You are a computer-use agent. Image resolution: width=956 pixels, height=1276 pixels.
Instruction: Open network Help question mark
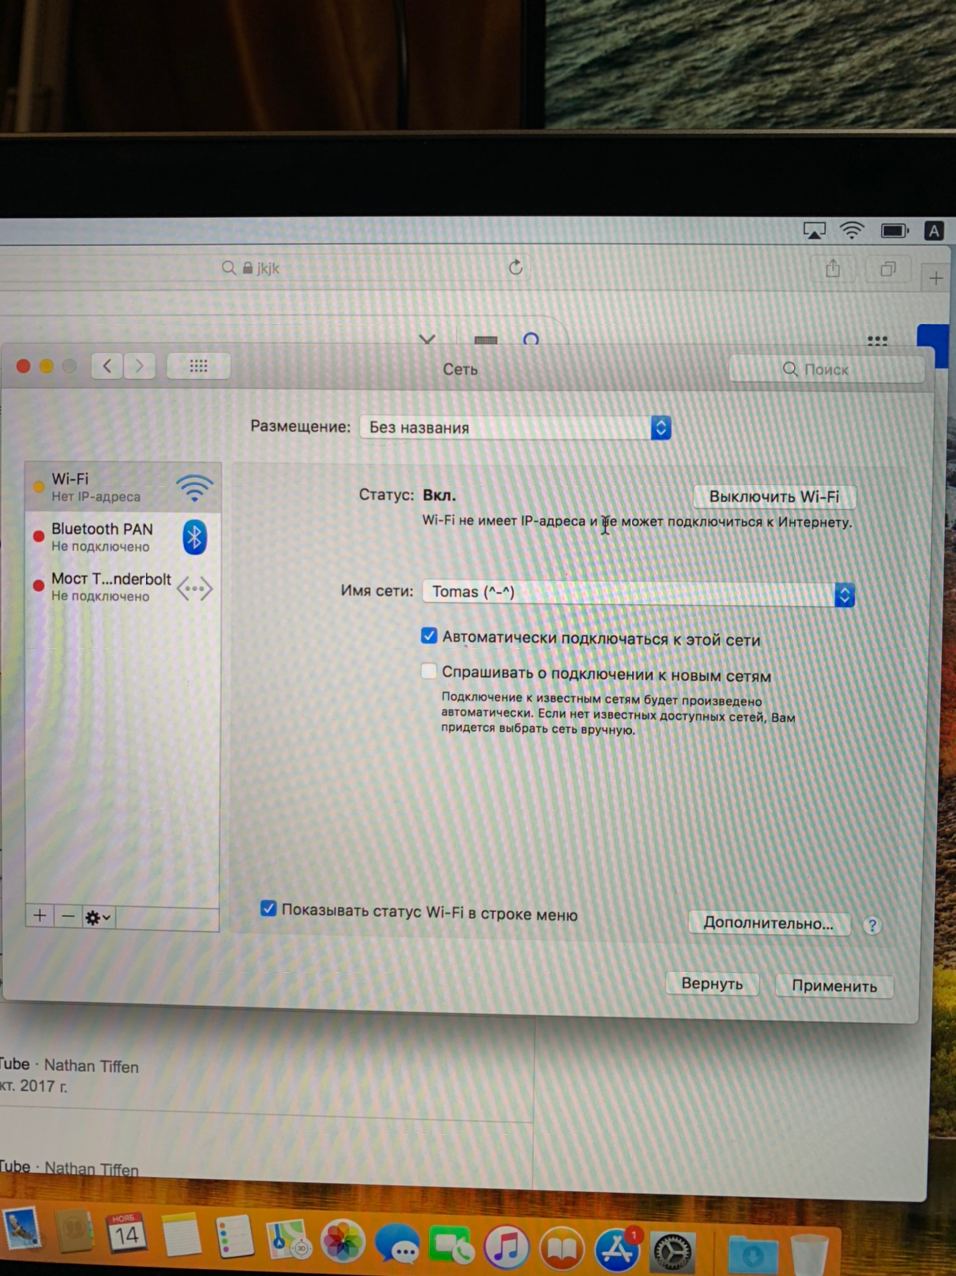872,925
